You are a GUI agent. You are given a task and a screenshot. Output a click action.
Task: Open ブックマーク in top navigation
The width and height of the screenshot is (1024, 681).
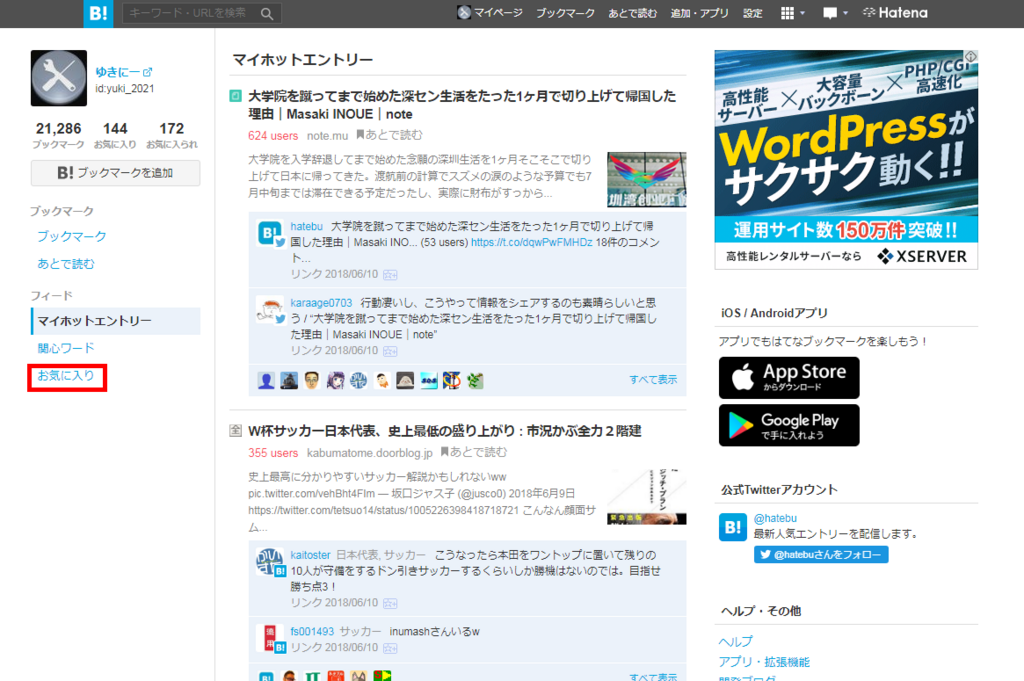[x=566, y=13]
